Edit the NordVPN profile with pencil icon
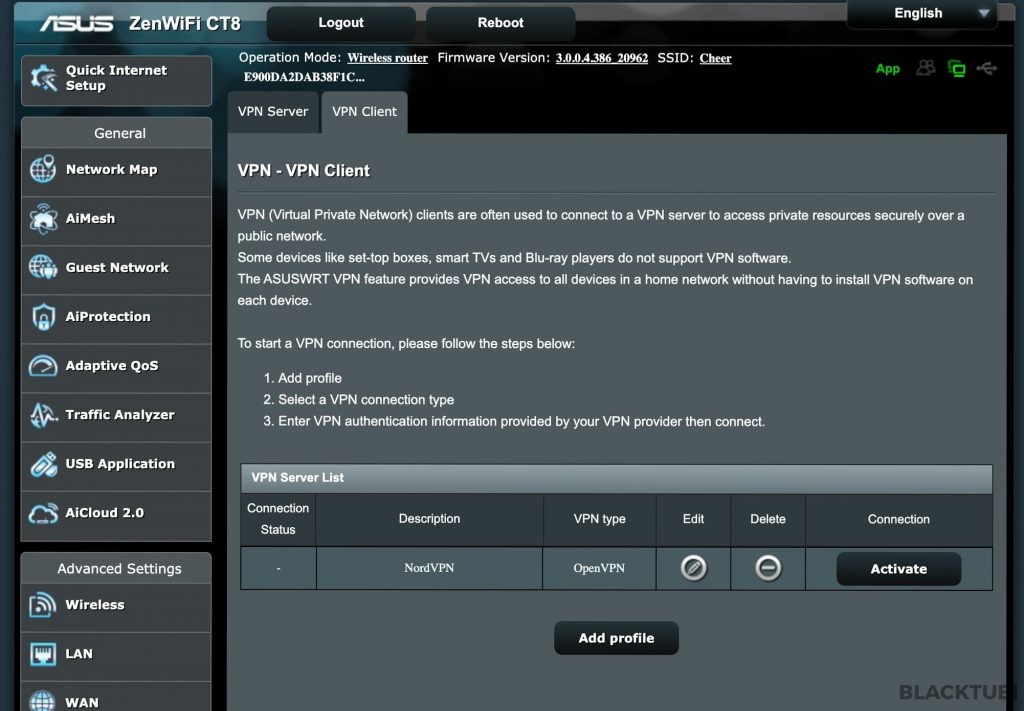Viewport: 1024px width, 711px height. click(694, 568)
